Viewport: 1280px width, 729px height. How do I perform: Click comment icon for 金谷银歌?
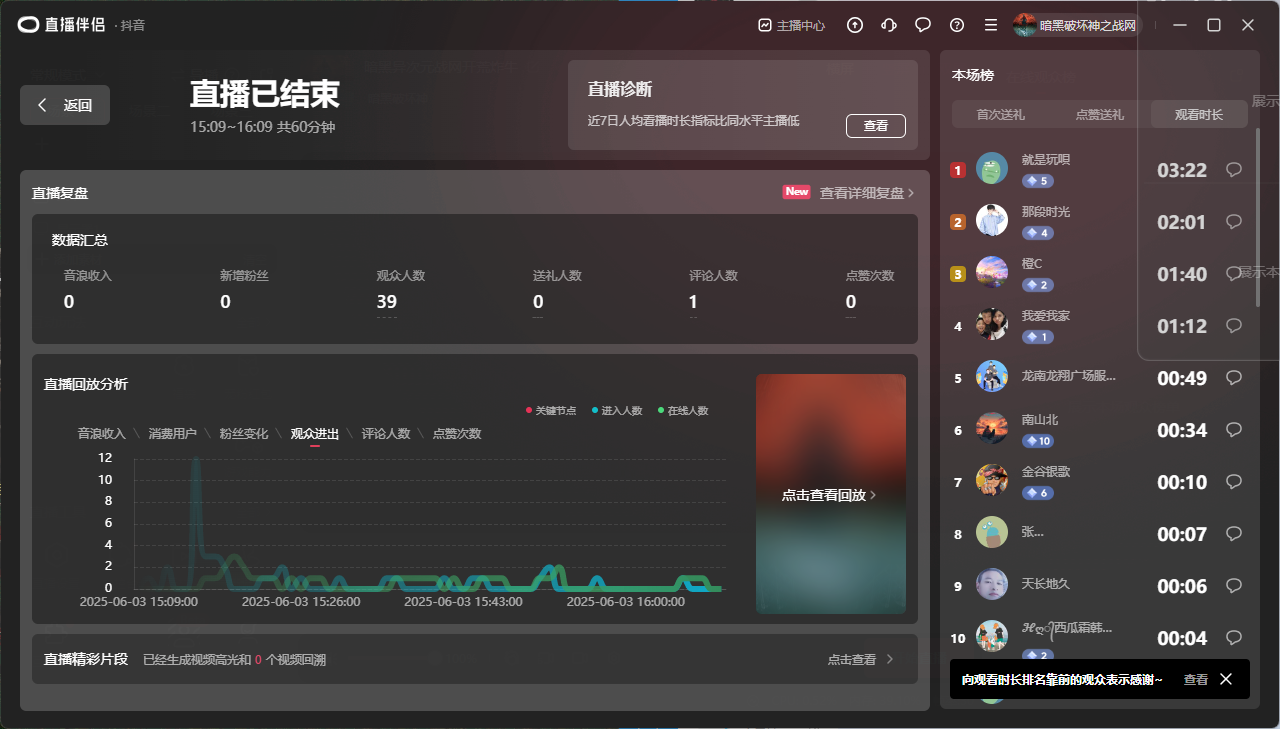pos(1234,482)
